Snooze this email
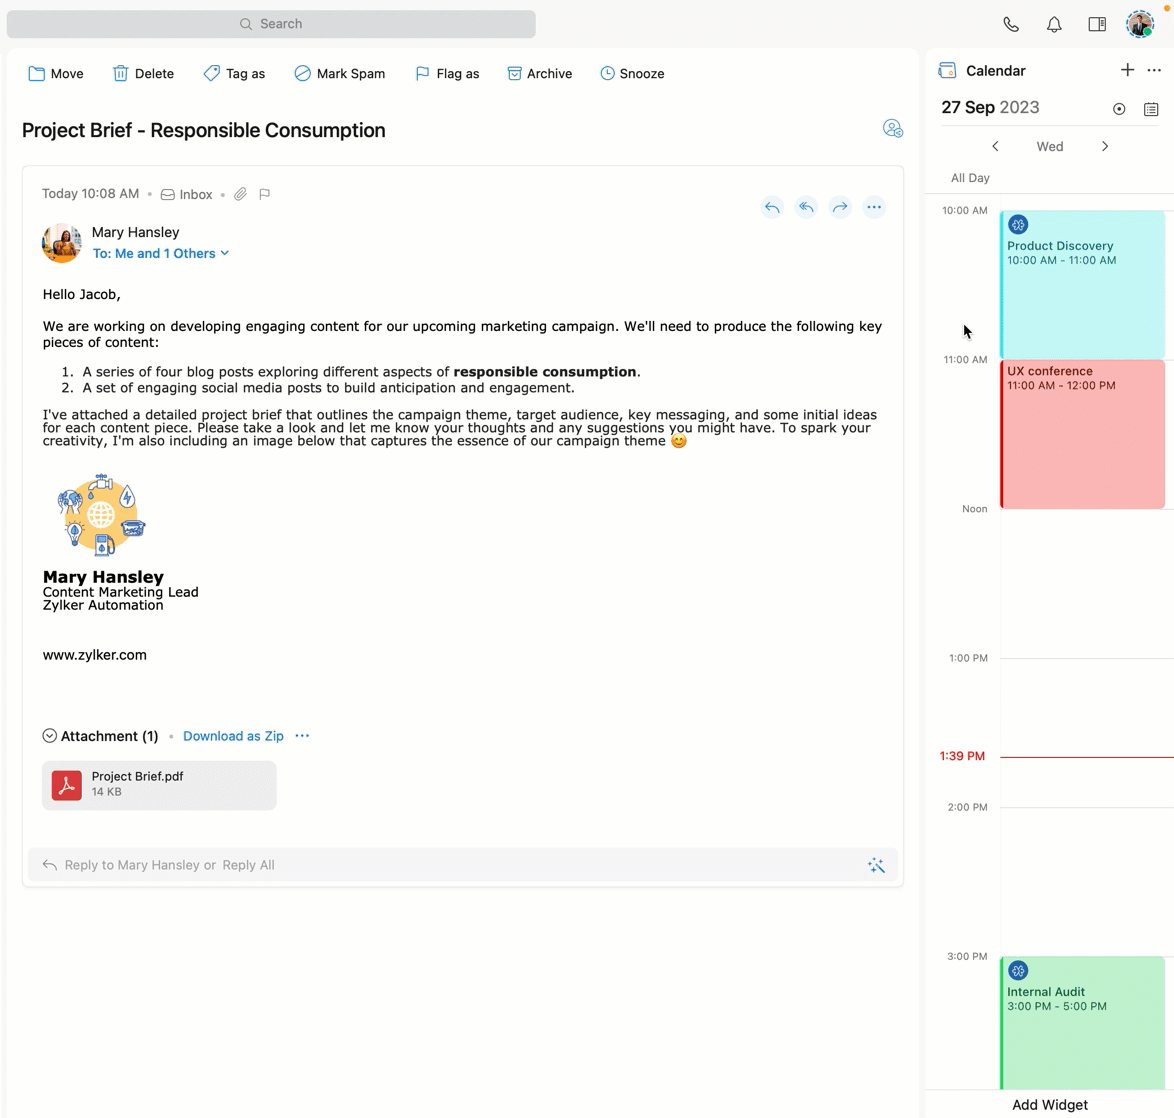This screenshot has height=1118, width=1174. point(633,73)
